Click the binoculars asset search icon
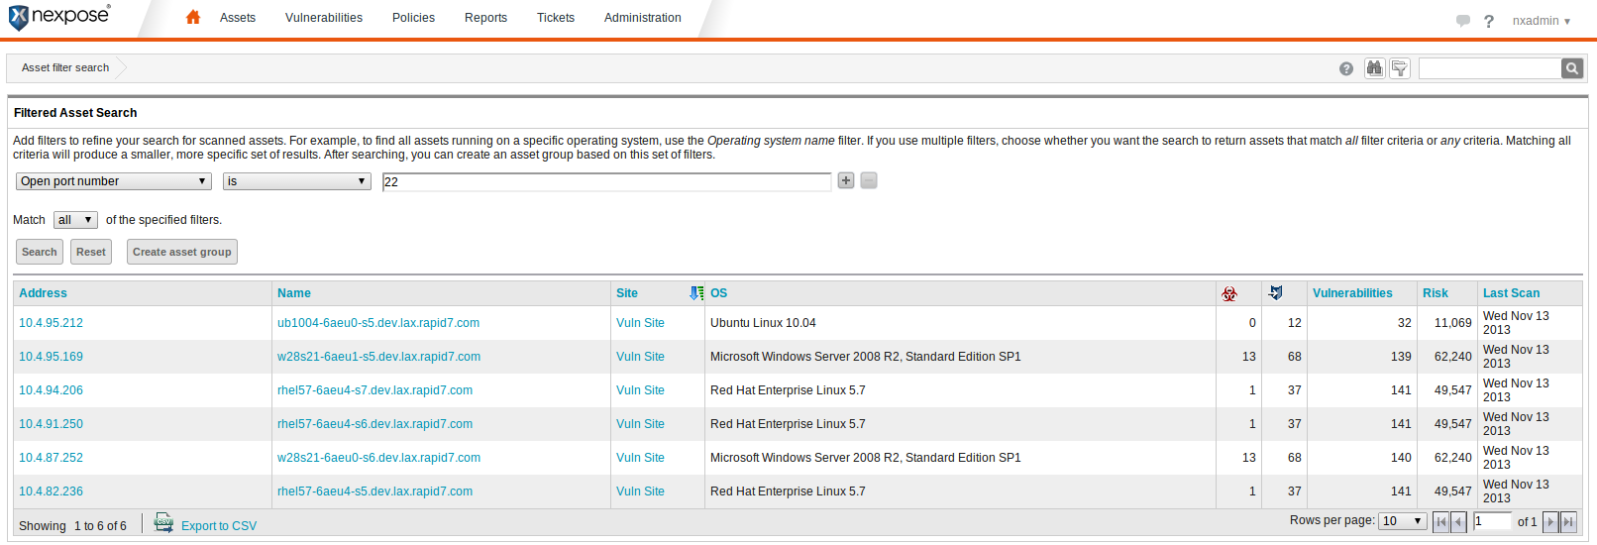 point(1374,68)
